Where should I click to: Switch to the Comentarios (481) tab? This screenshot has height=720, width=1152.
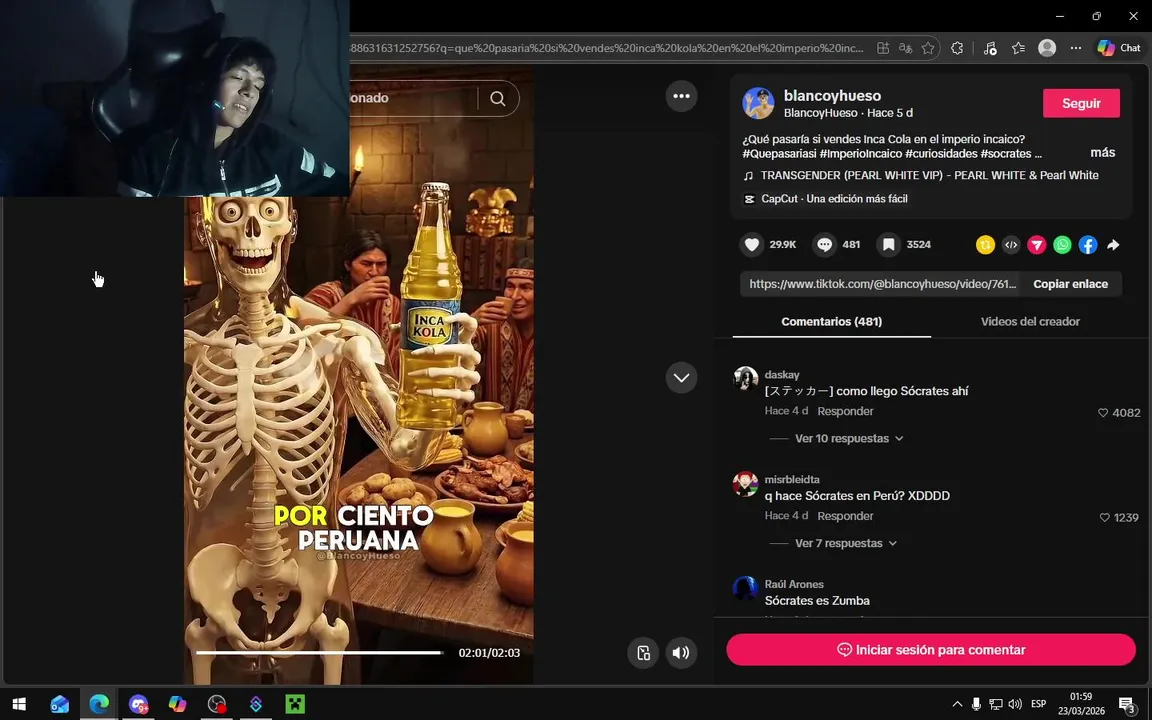832,322
